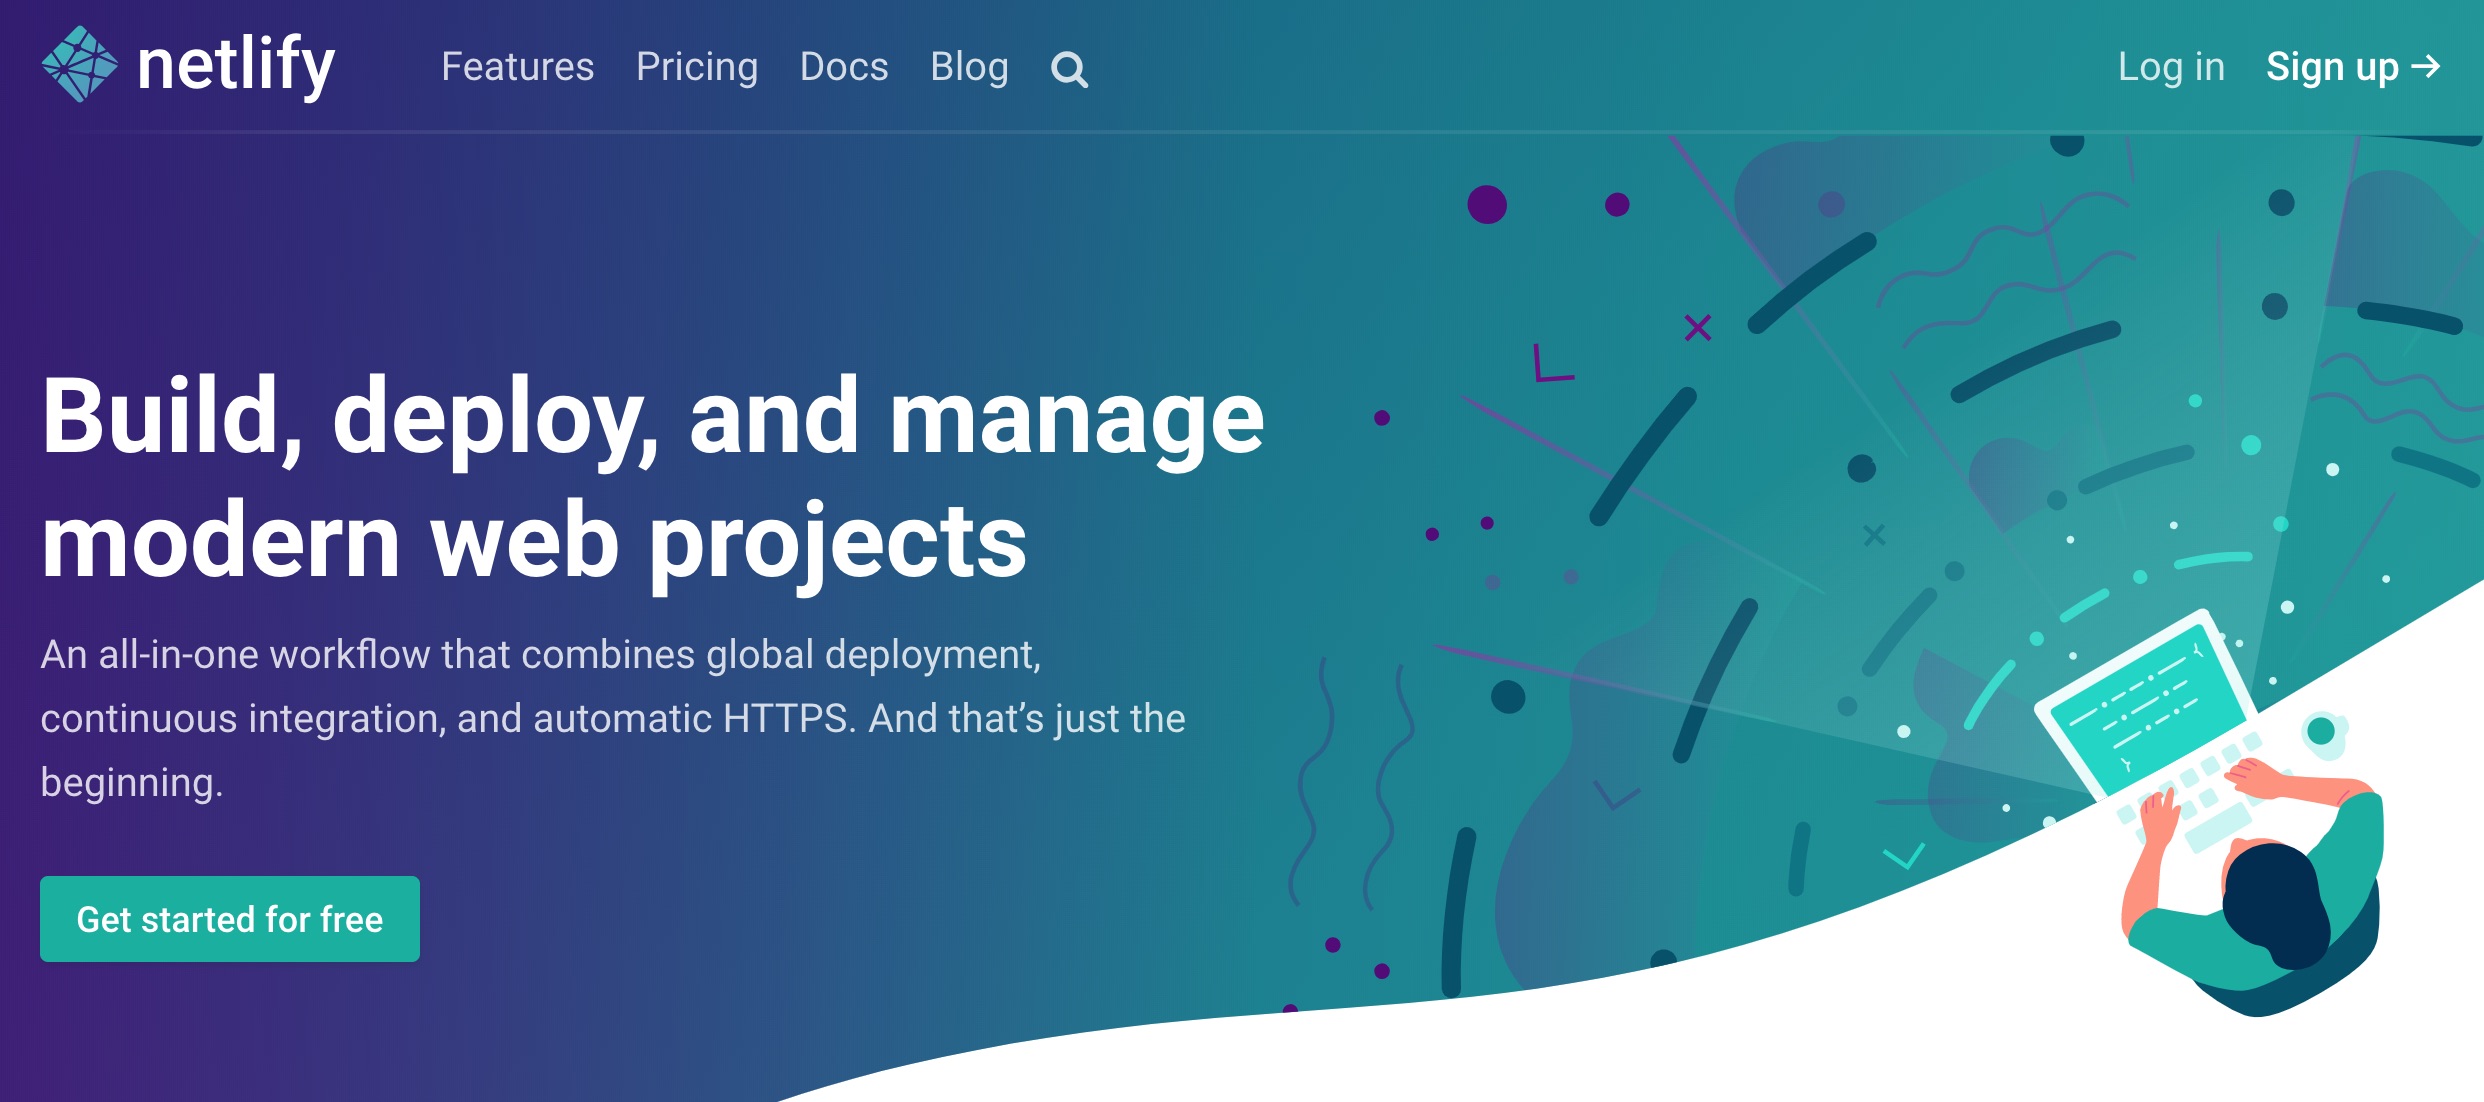Viewport: 2484px width, 1102px height.
Task: Click the headline "Build, deploy, and manage"
Action: point(652,417)
